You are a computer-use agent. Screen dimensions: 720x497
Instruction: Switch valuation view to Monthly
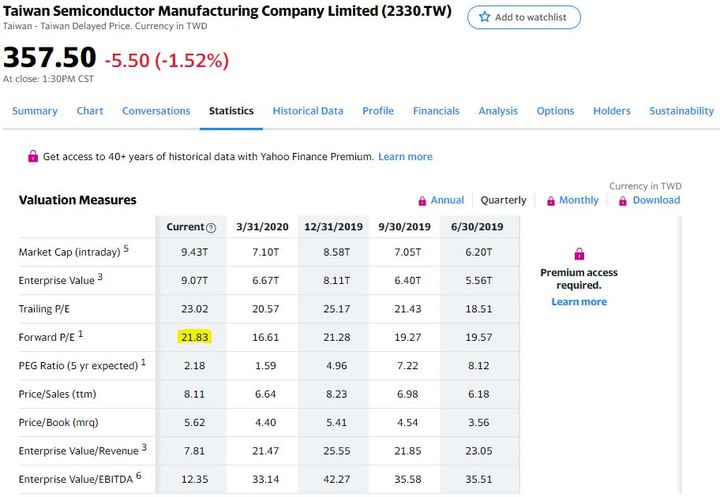click(x=579, y=200)
